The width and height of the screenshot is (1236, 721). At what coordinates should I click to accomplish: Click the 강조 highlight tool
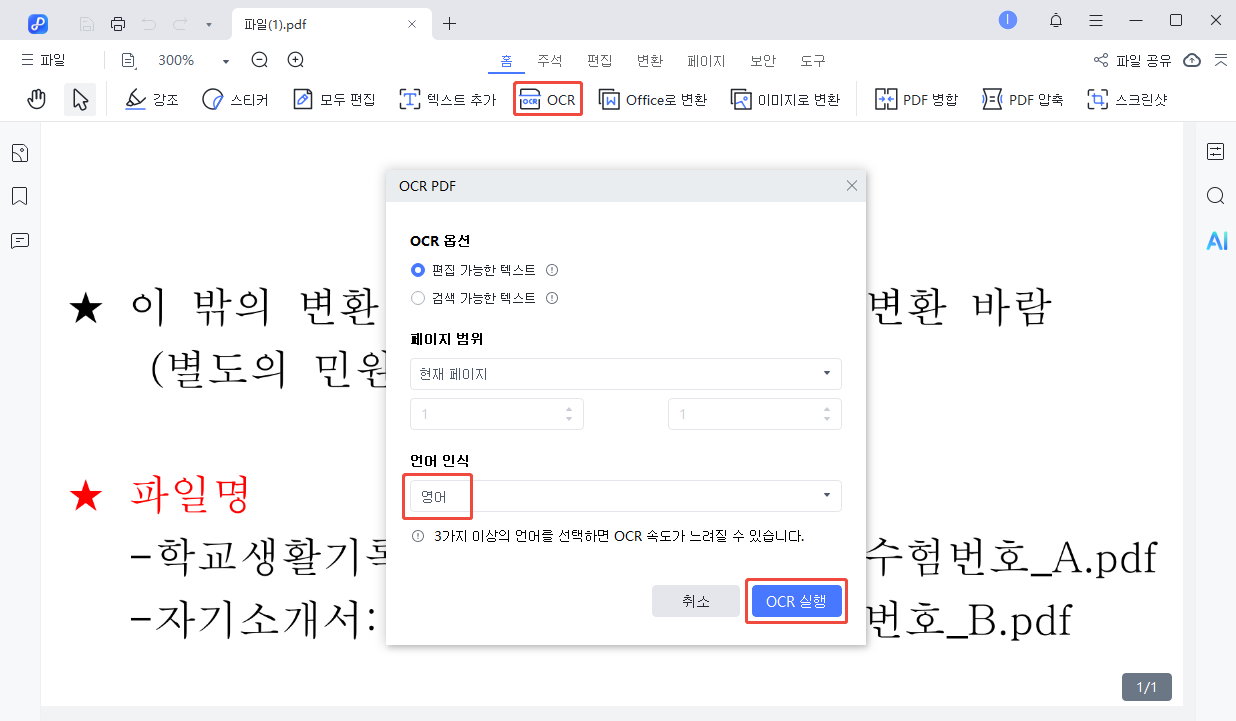click(153, 99)
